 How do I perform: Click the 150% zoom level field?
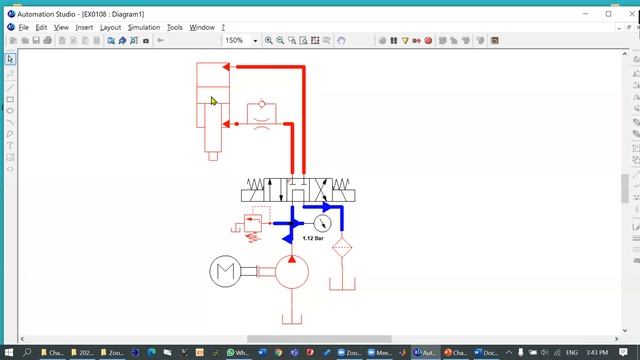click(237, 40)
